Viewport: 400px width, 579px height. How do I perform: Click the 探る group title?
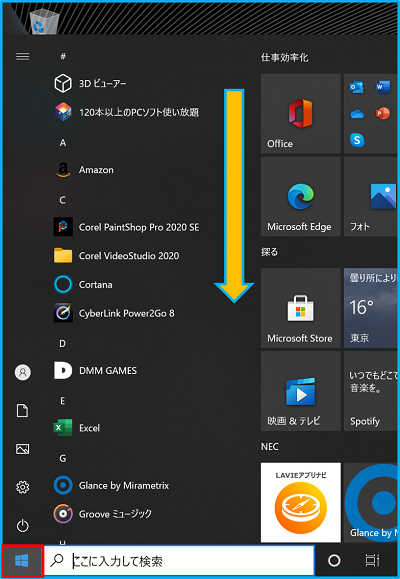(269, 252)
